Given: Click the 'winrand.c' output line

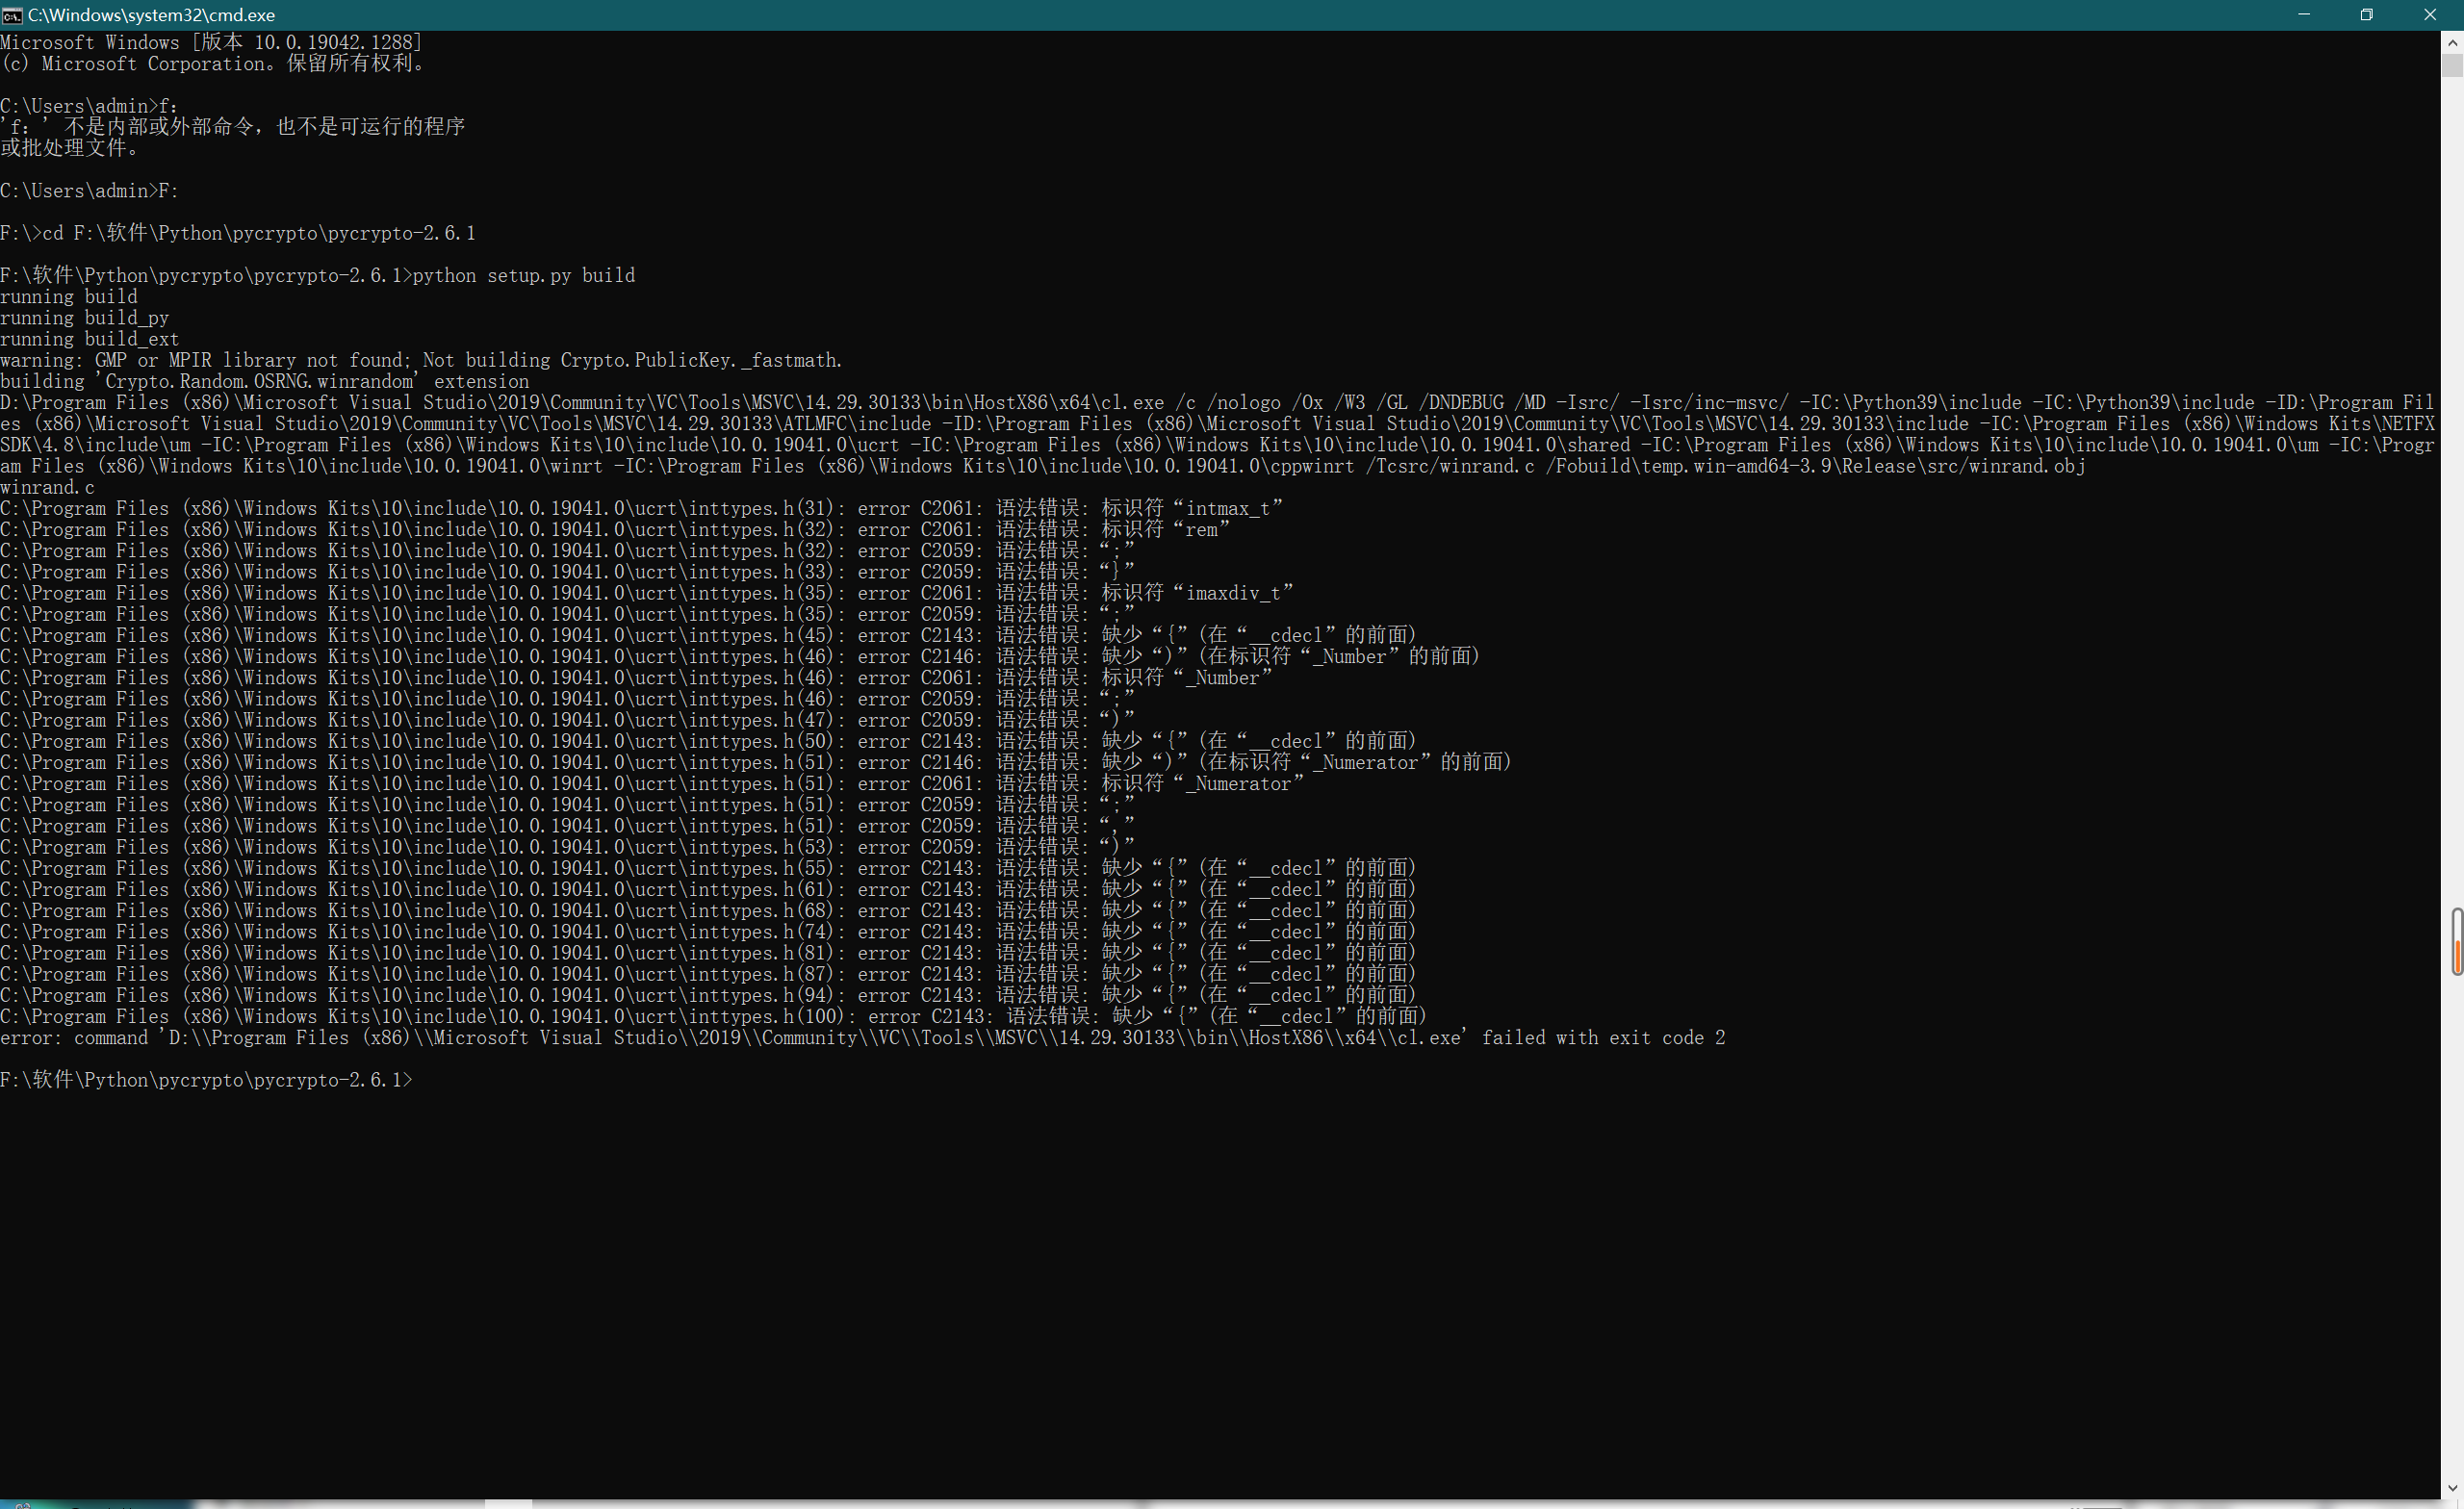Looking at the screenshot, I should (47, 487).
